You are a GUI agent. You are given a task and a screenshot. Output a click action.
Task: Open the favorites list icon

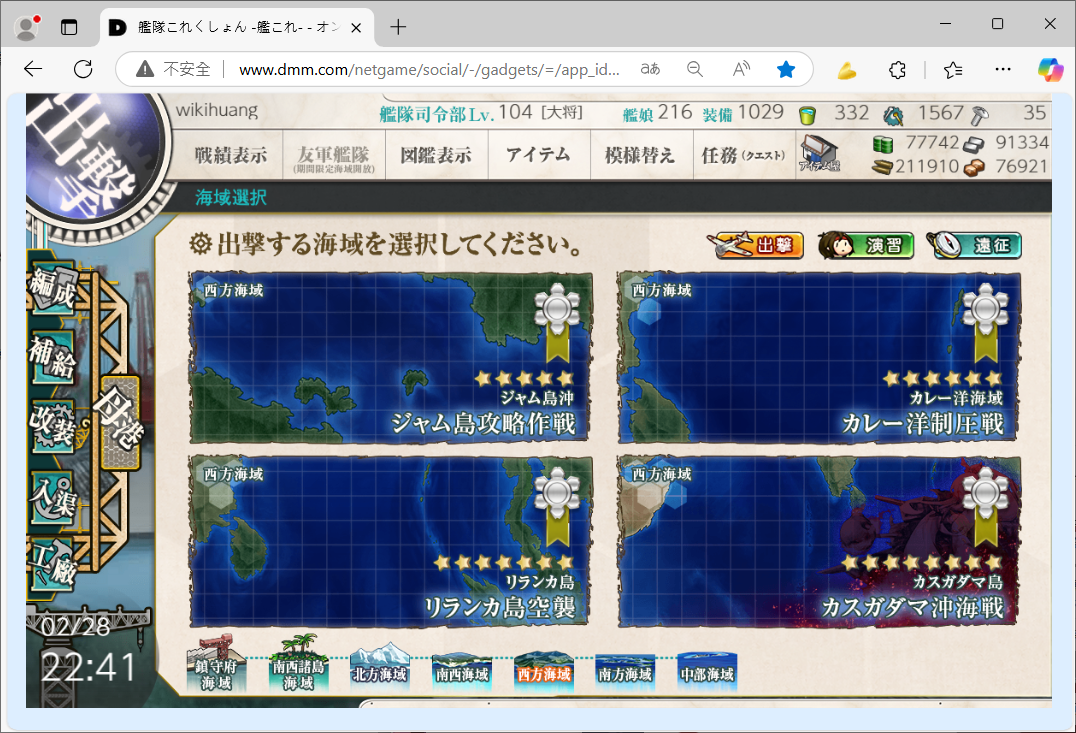pos(952,69)
